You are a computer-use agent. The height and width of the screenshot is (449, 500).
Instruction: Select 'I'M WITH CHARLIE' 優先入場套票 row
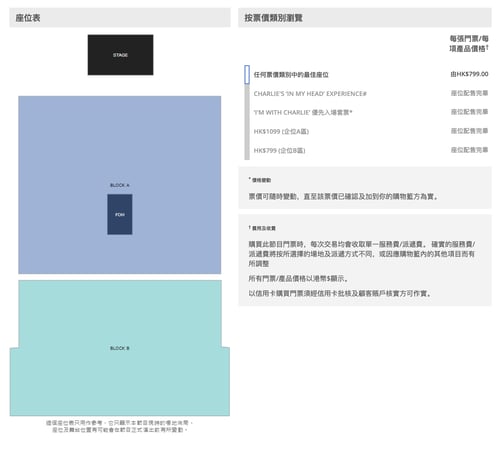pyautogui.click(x=367, y=112)
